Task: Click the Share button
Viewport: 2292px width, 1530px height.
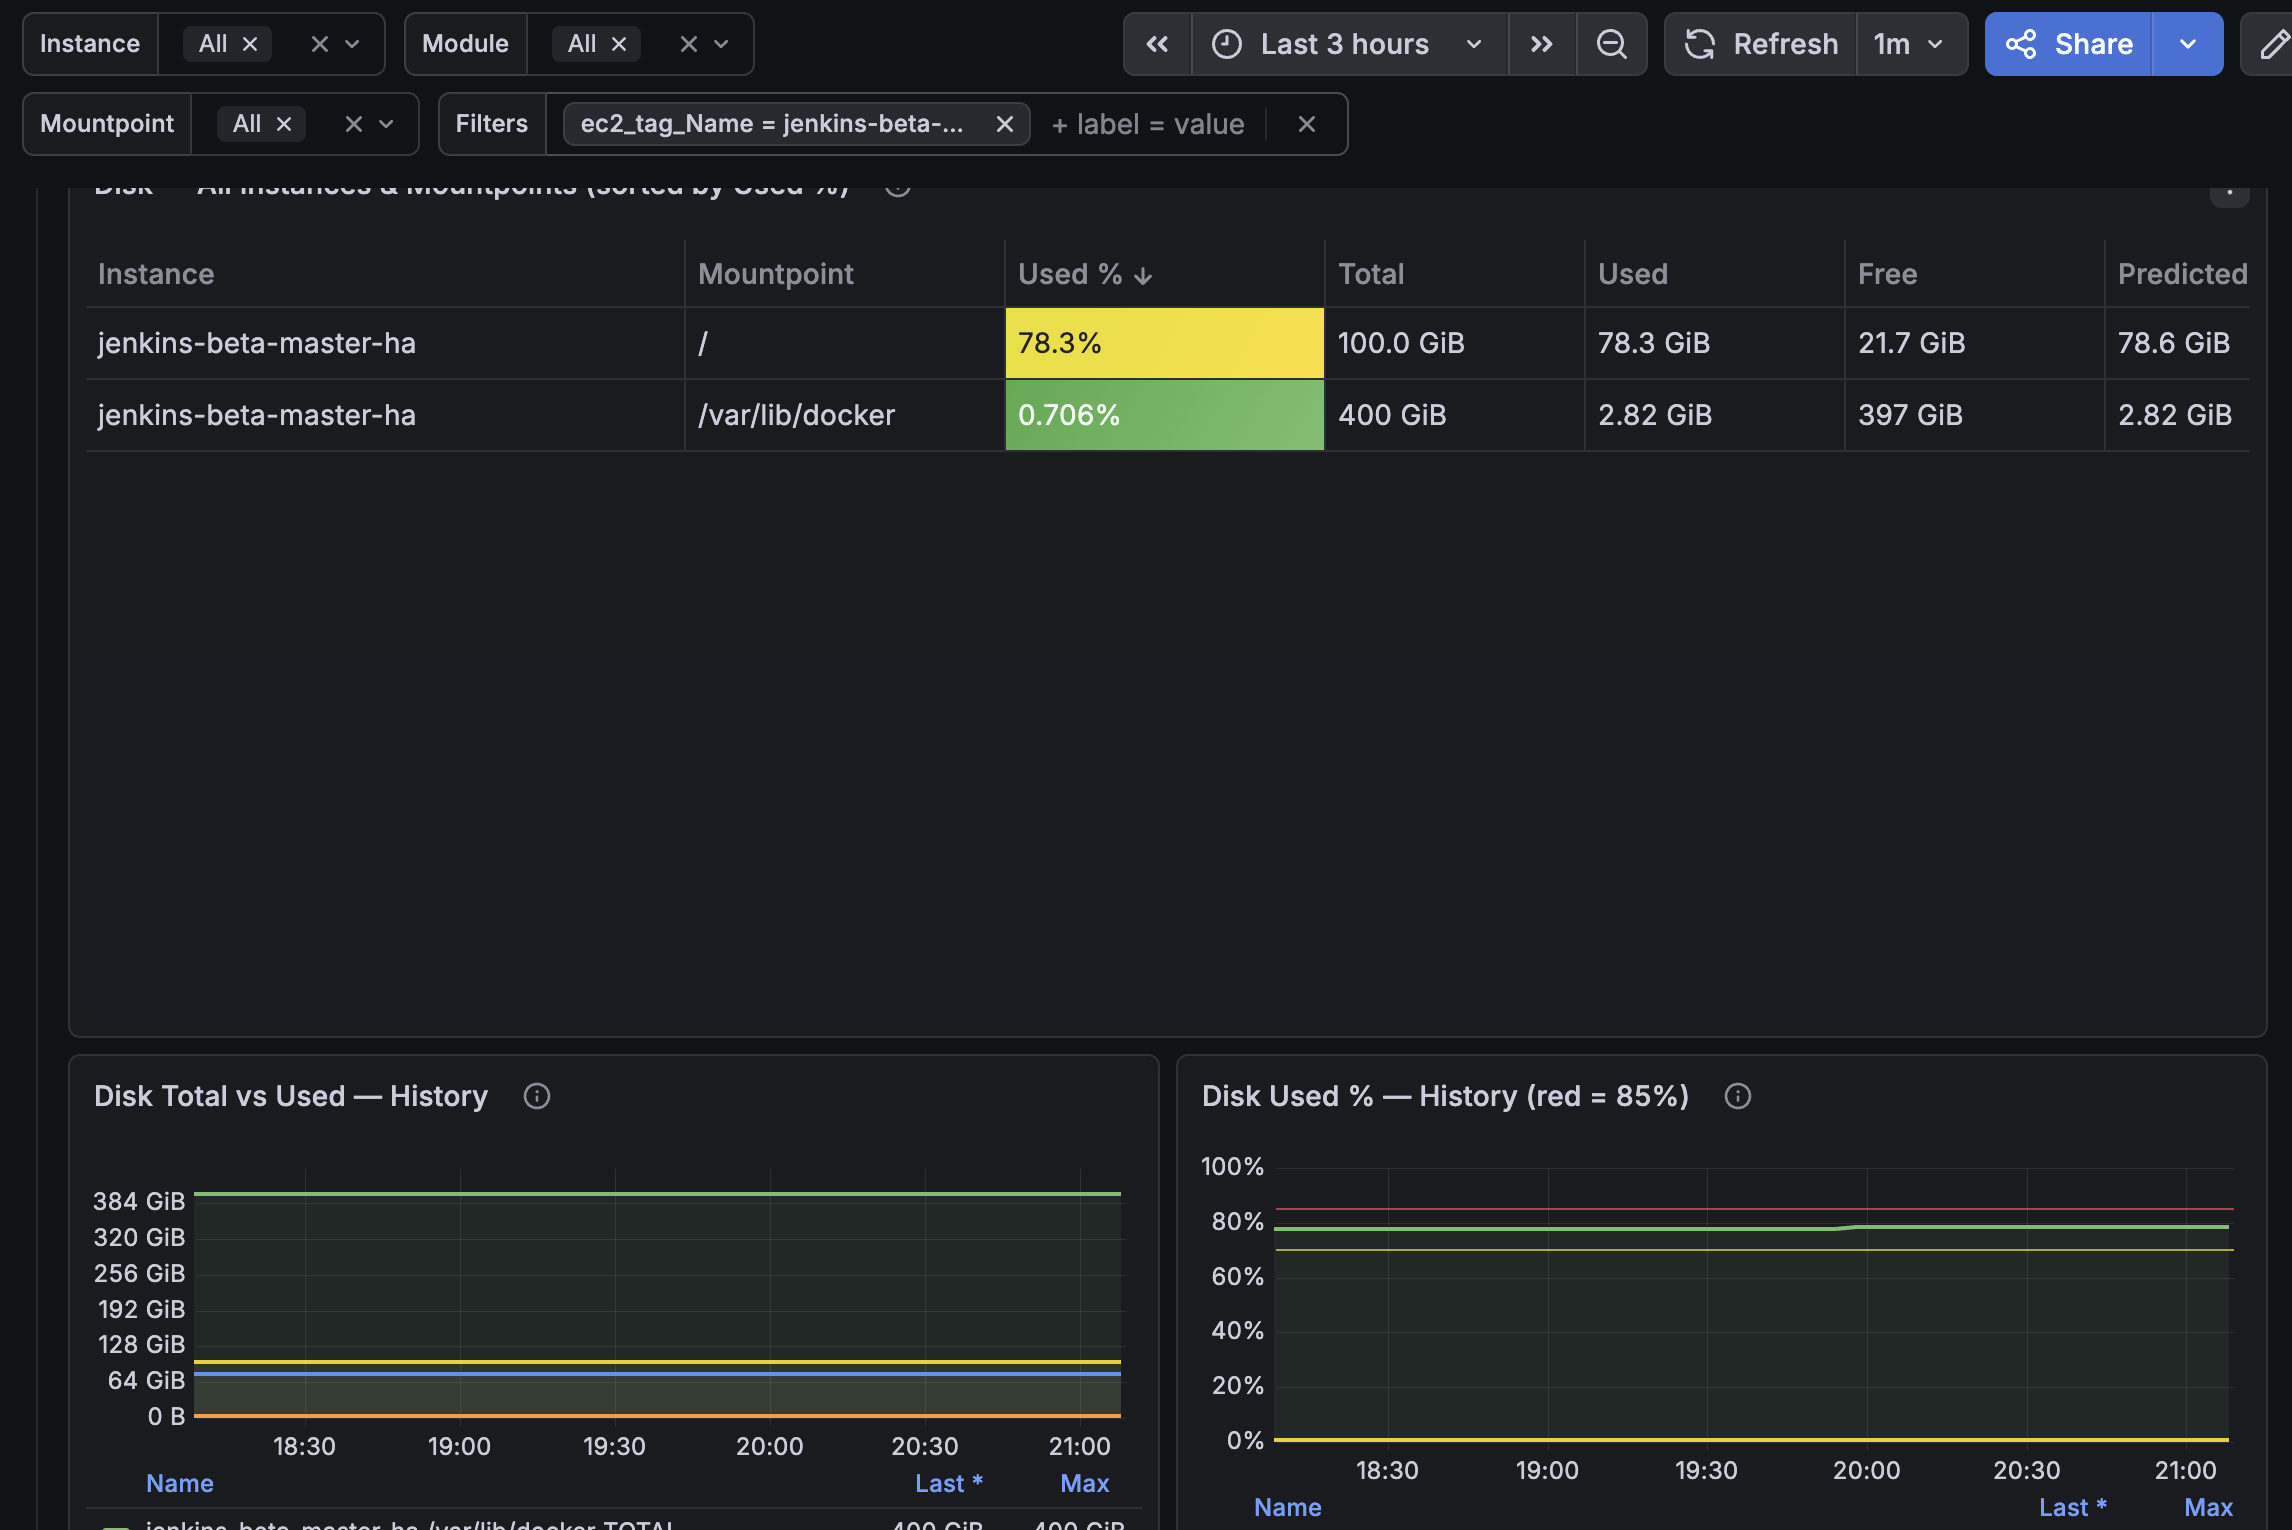Action: [x=2069, y=44]
